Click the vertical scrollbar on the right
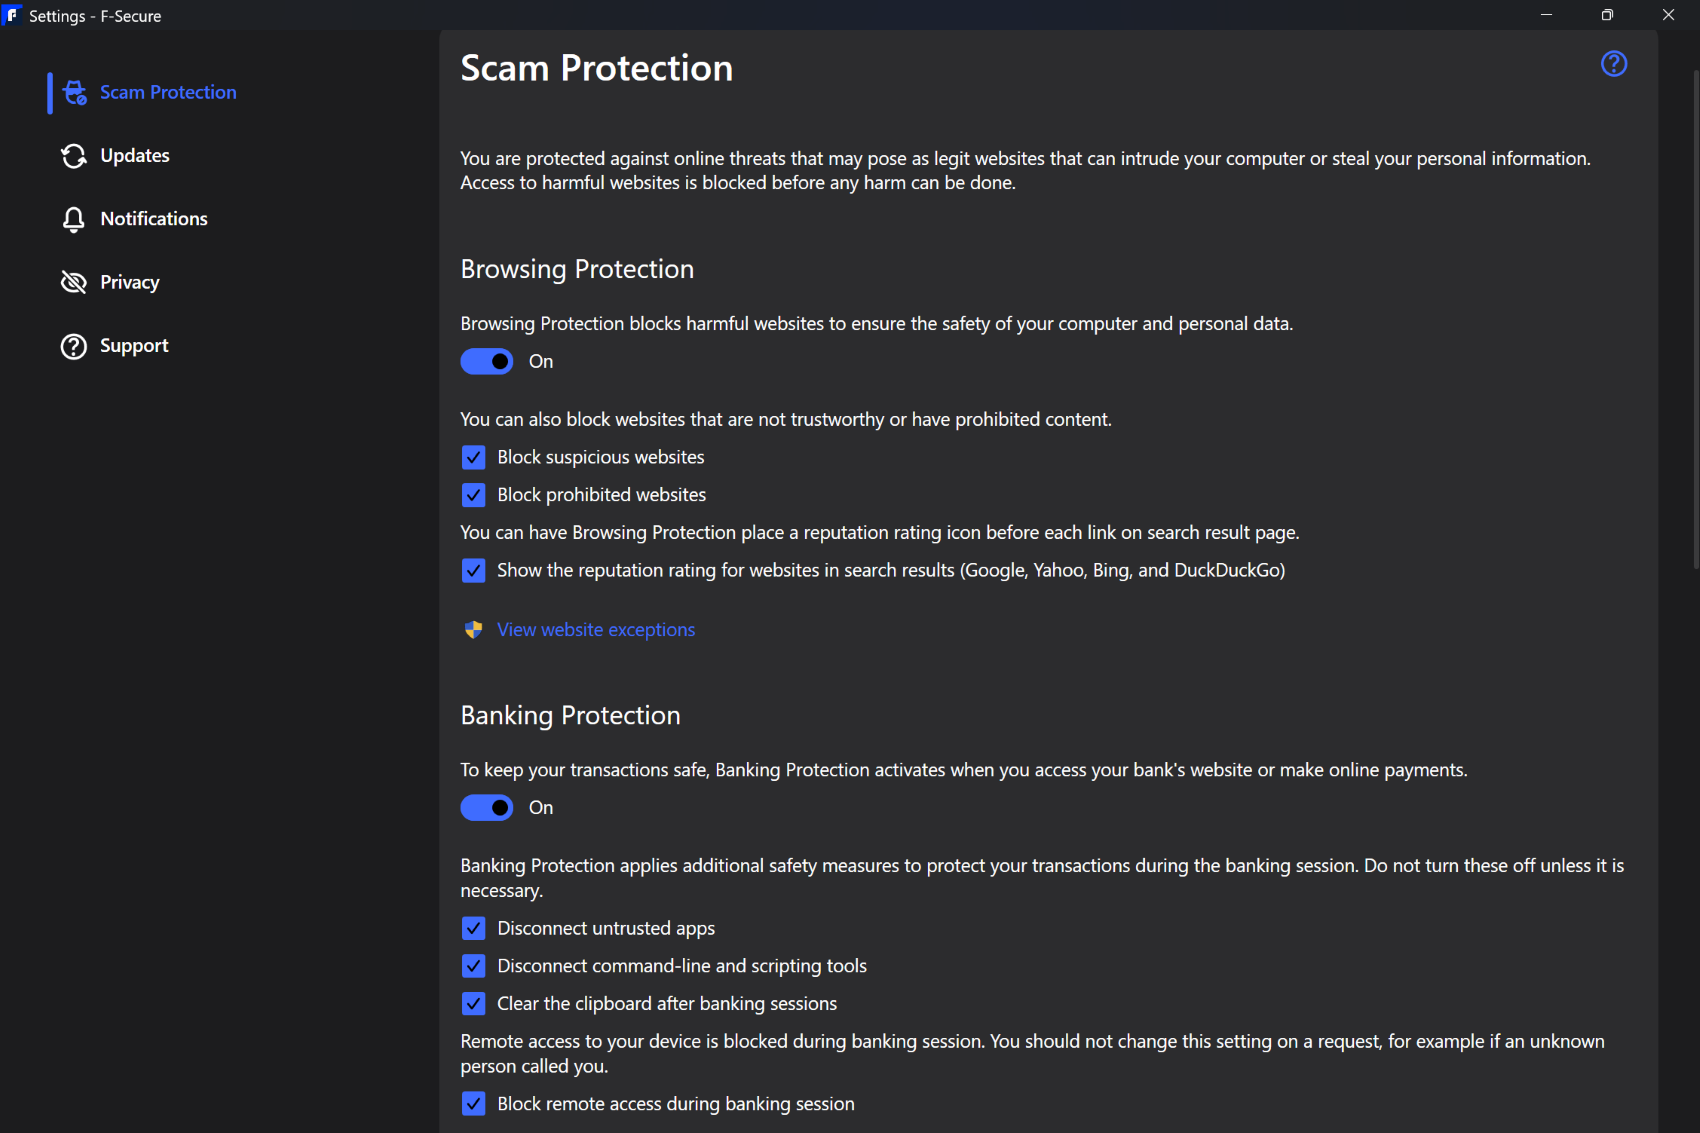The width and height of the screenshot is (1700, 1133). (x=1696, y=320)
